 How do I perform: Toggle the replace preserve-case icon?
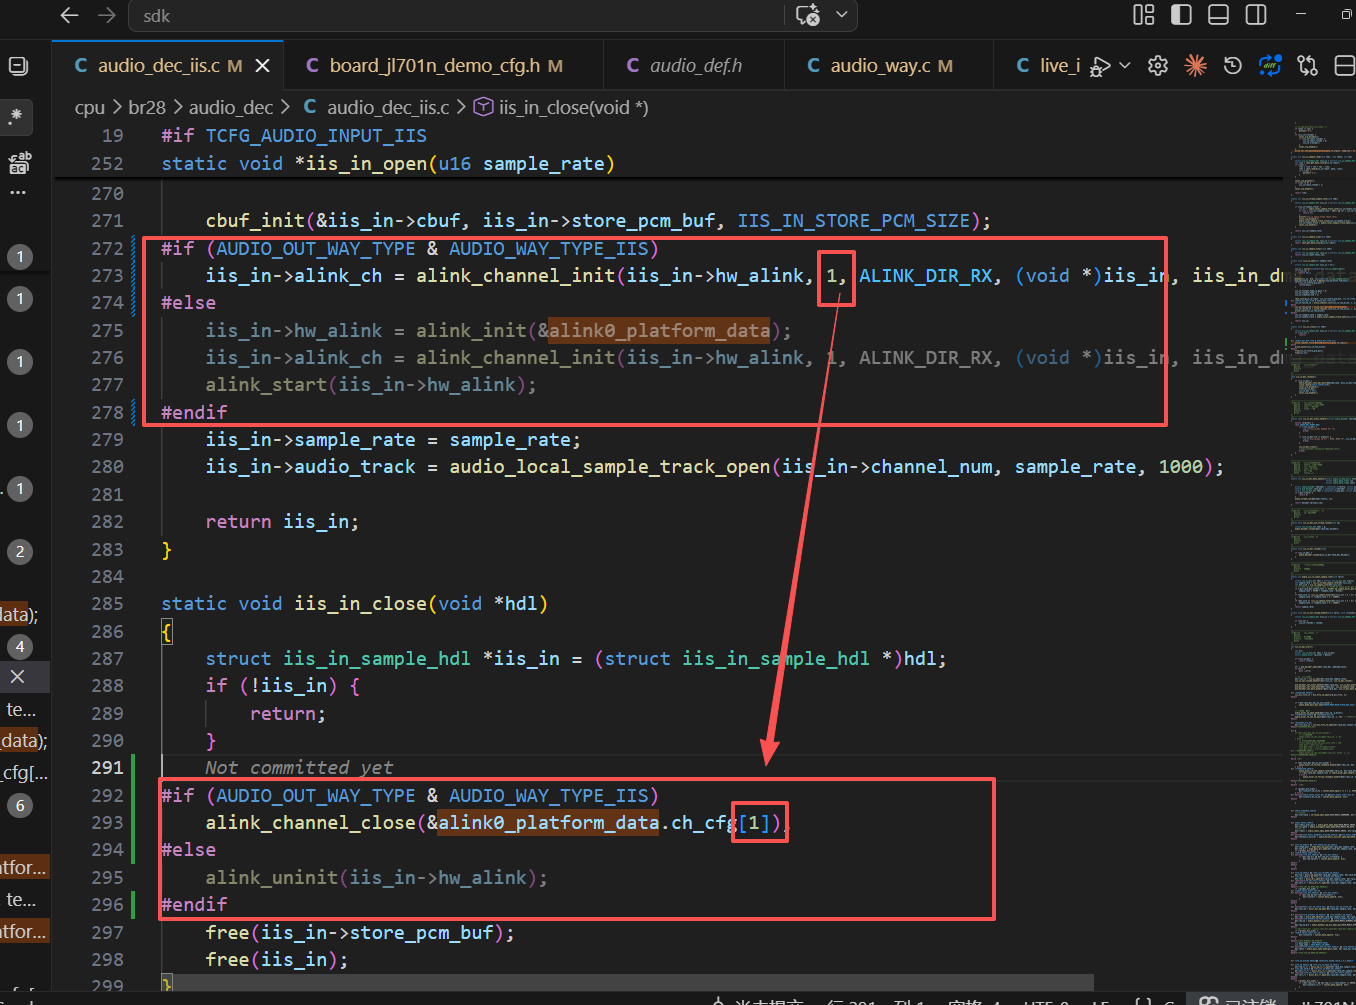pyautogui.click(x=19, y=162)
